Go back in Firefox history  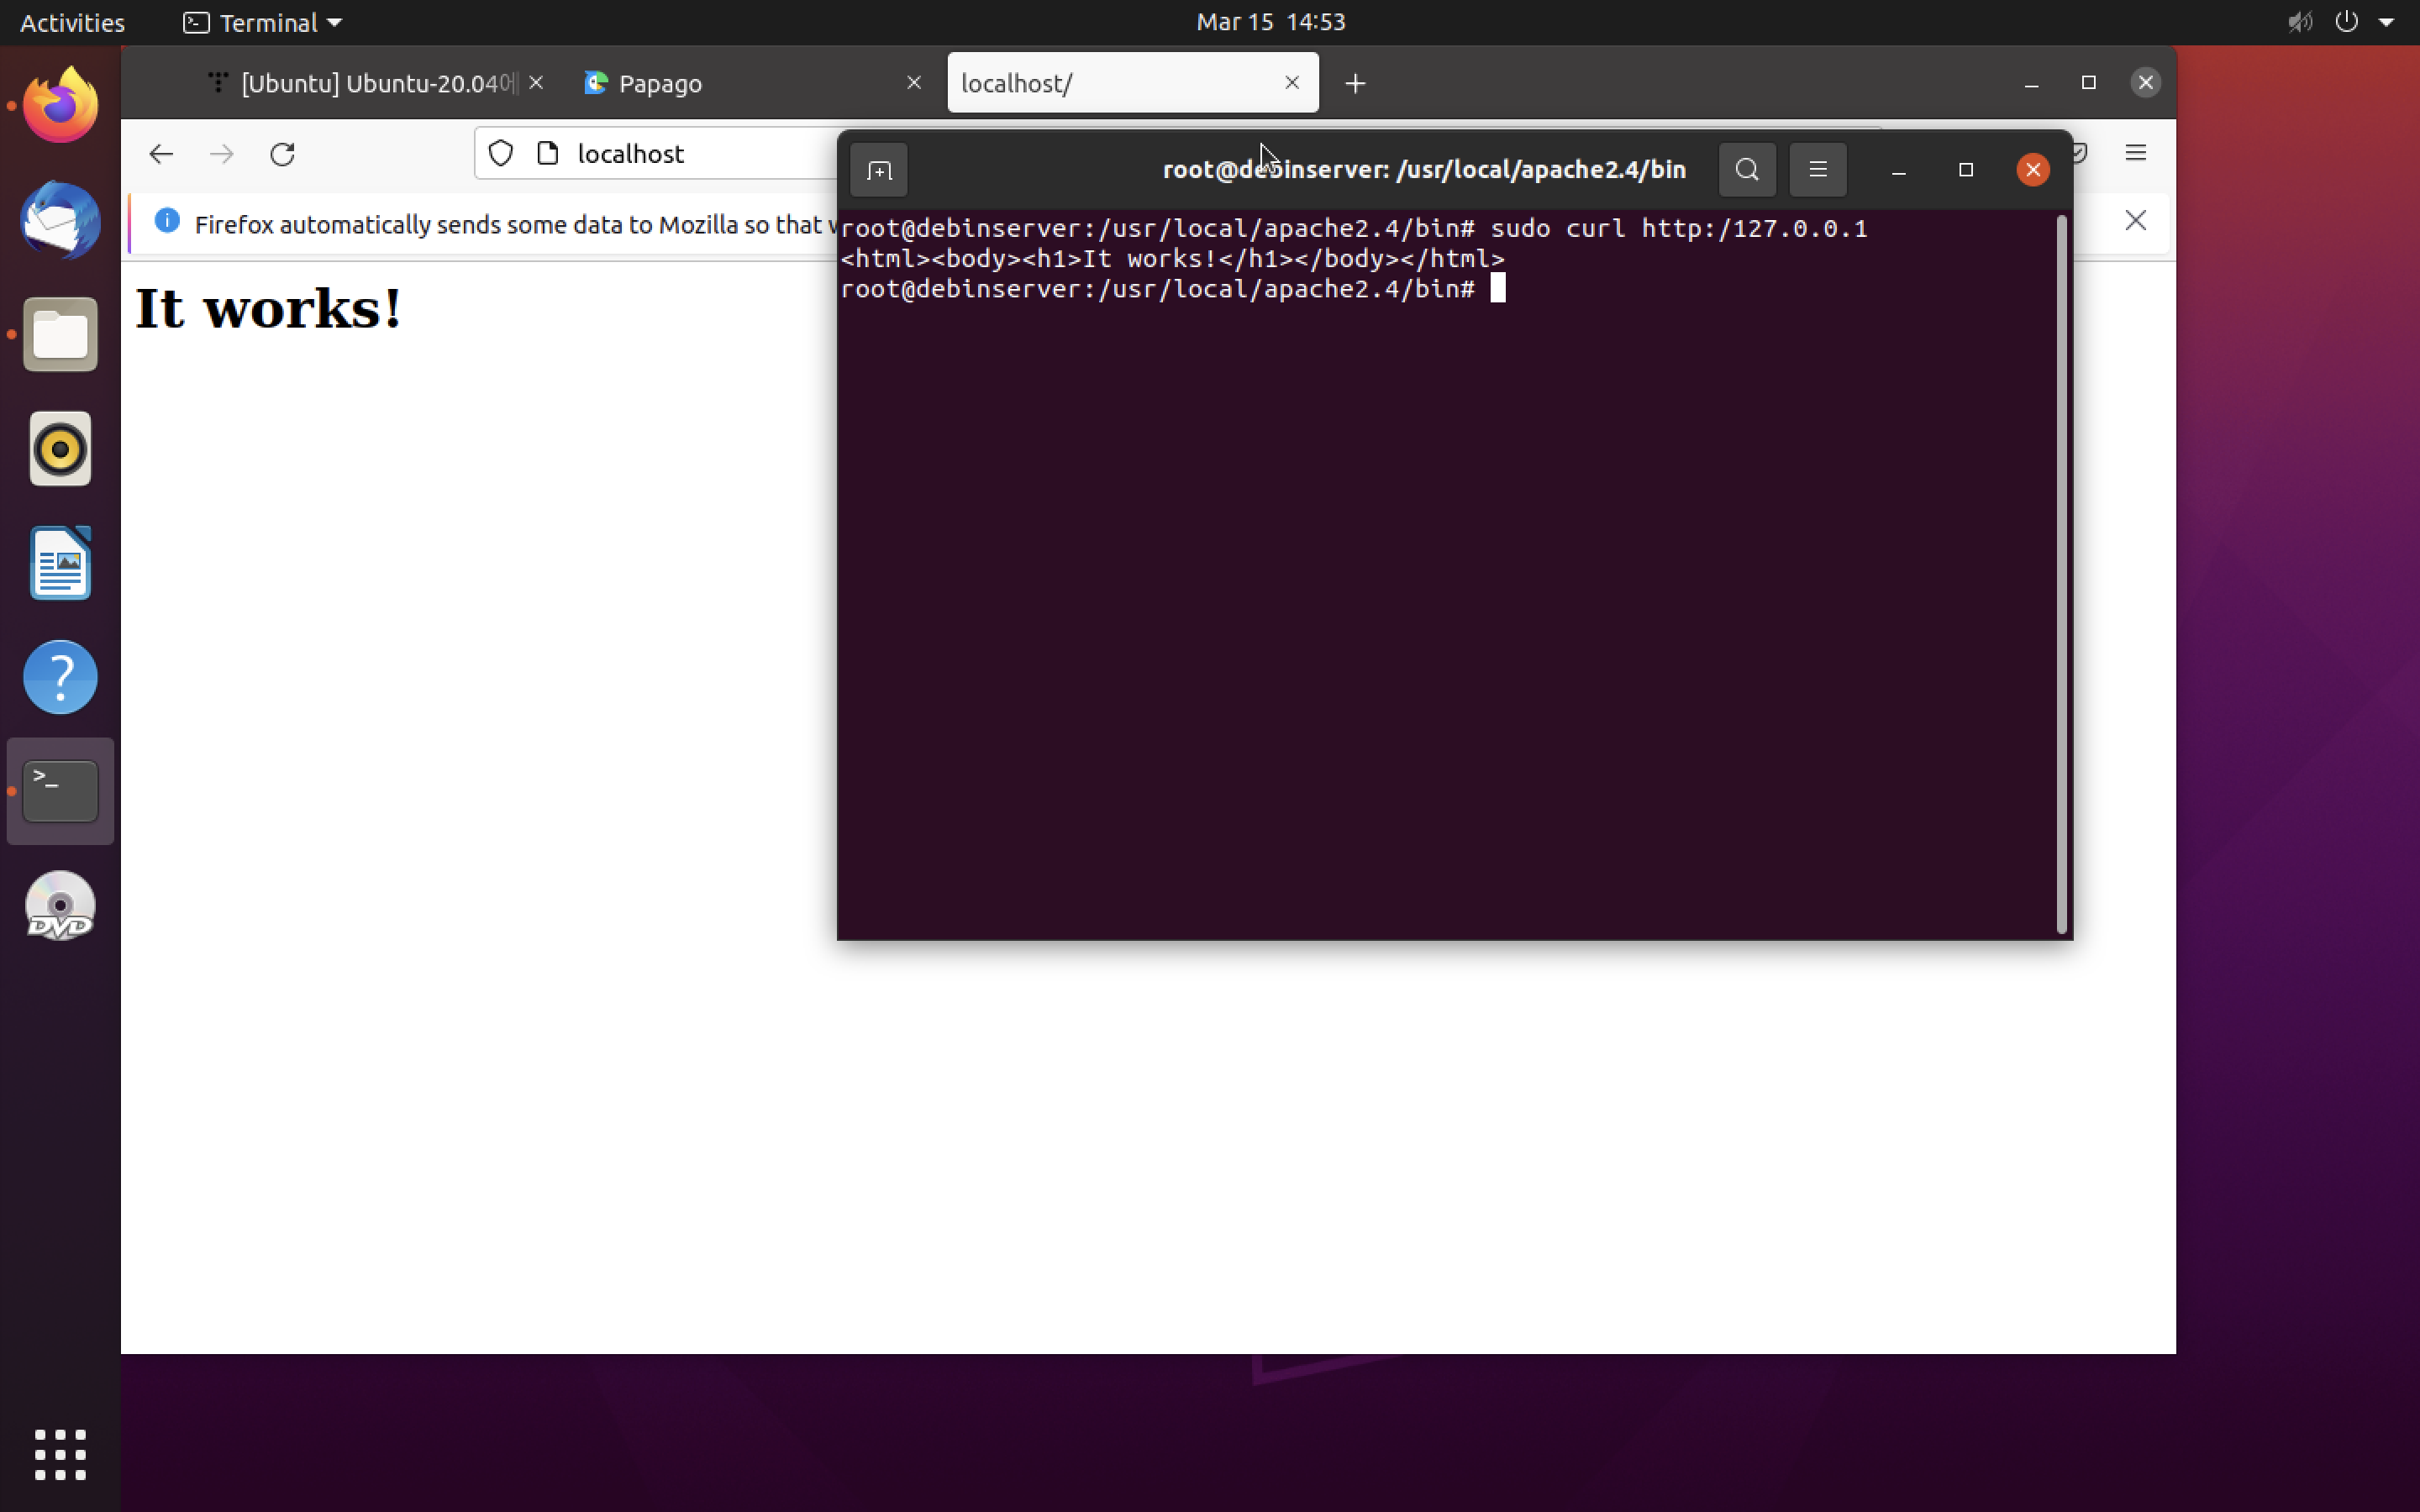161,154
